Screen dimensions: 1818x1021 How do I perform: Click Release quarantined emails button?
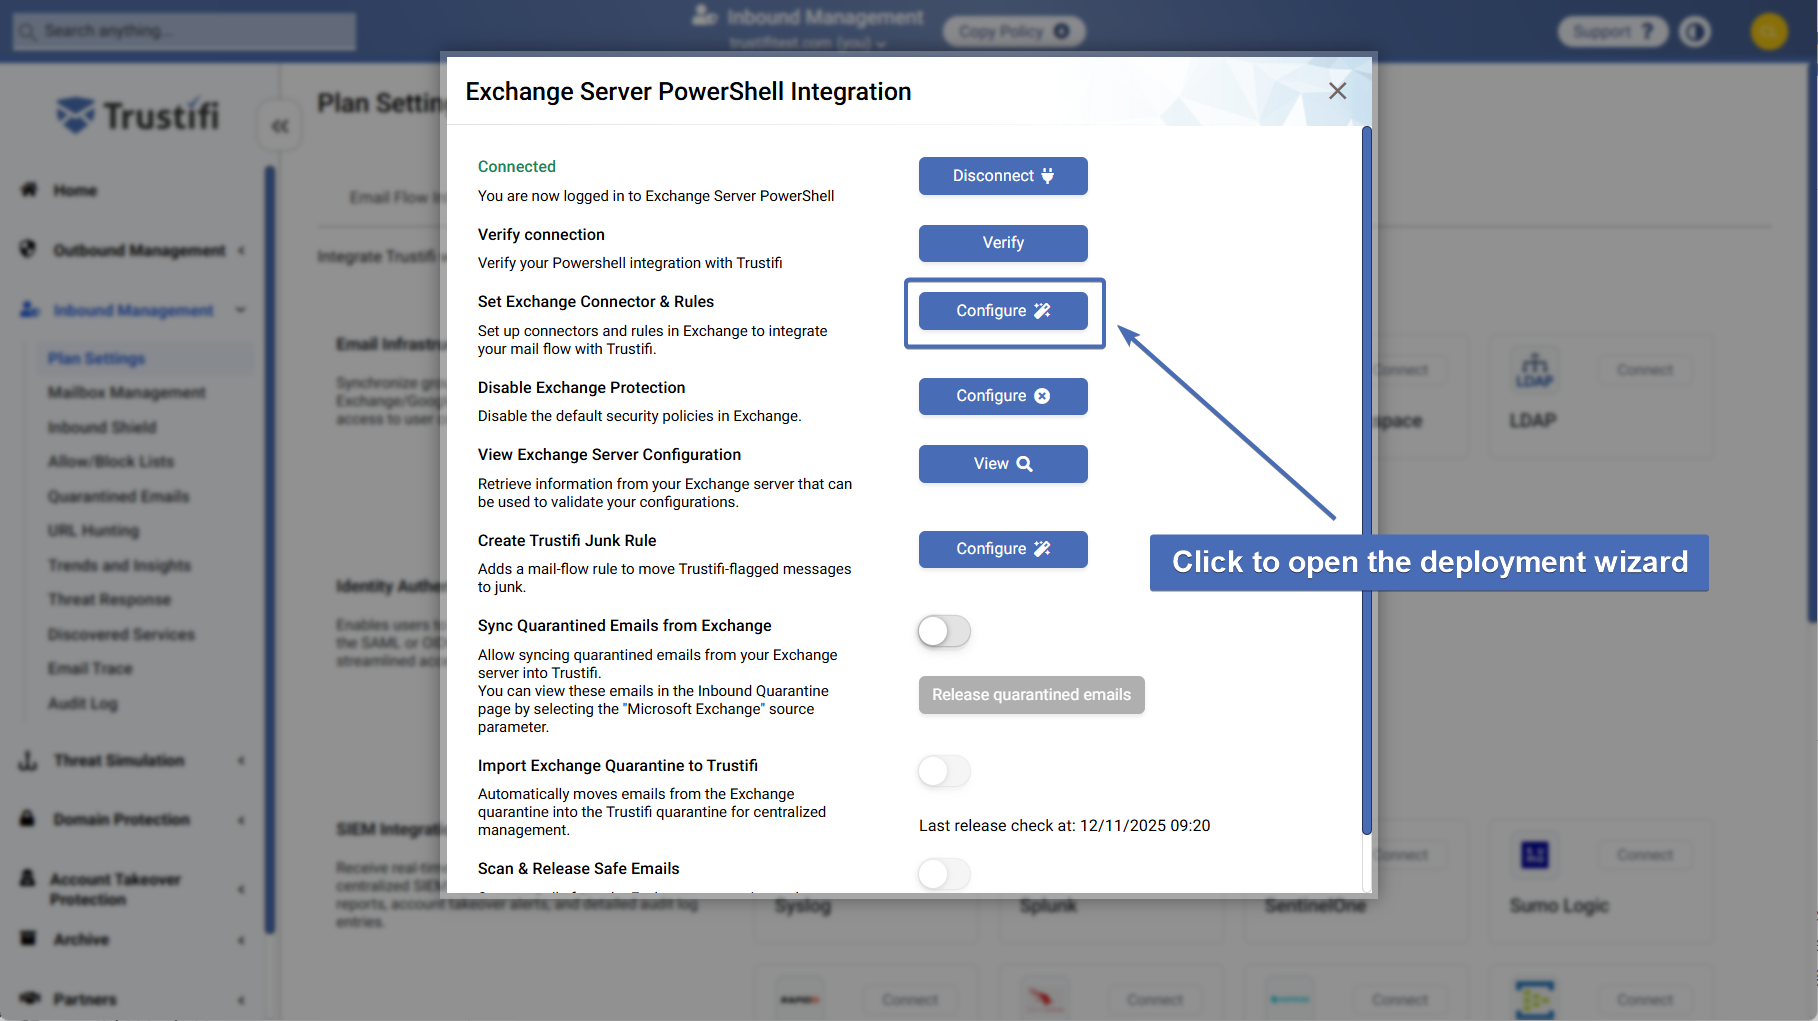[x=1031, y=695]
